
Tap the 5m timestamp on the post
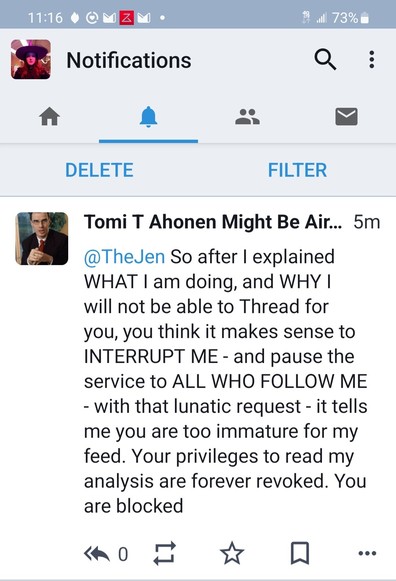(x=366, y=222)
